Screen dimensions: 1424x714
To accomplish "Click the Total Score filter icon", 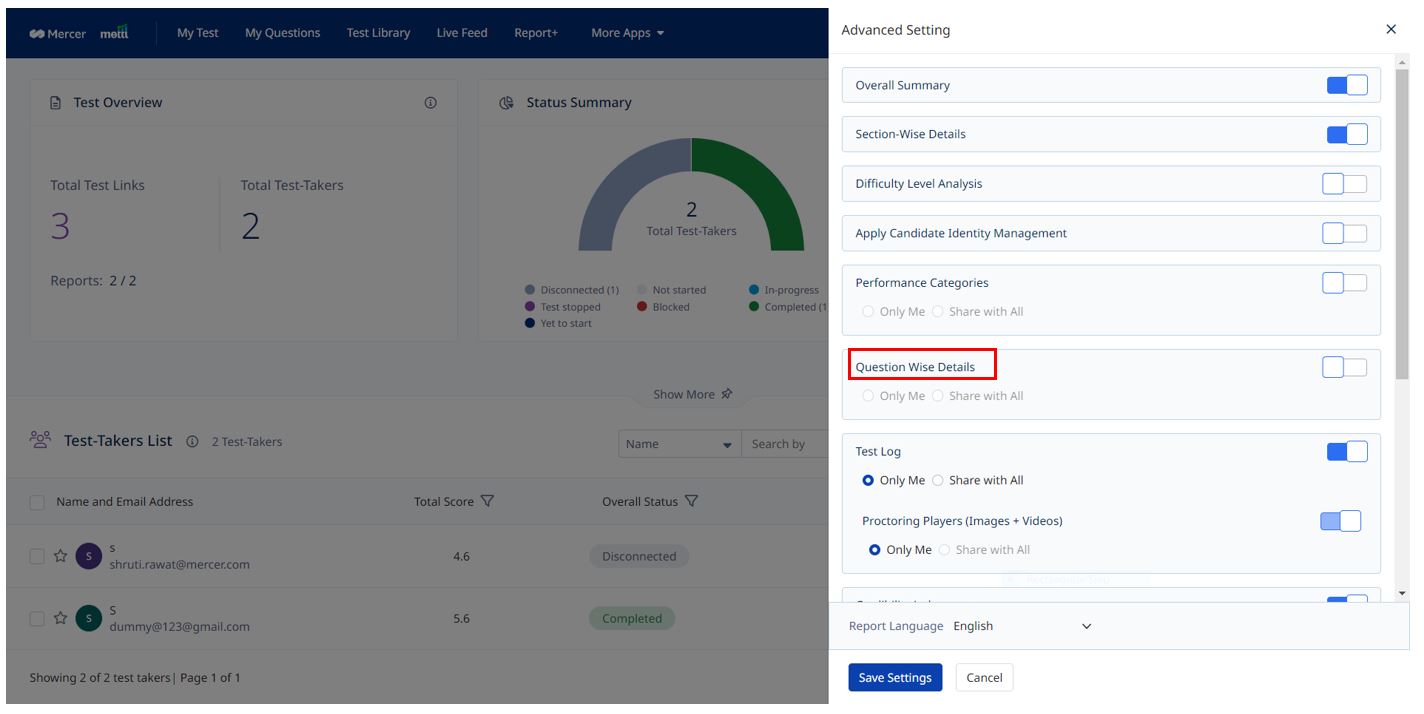I will [x=487, y=501].
